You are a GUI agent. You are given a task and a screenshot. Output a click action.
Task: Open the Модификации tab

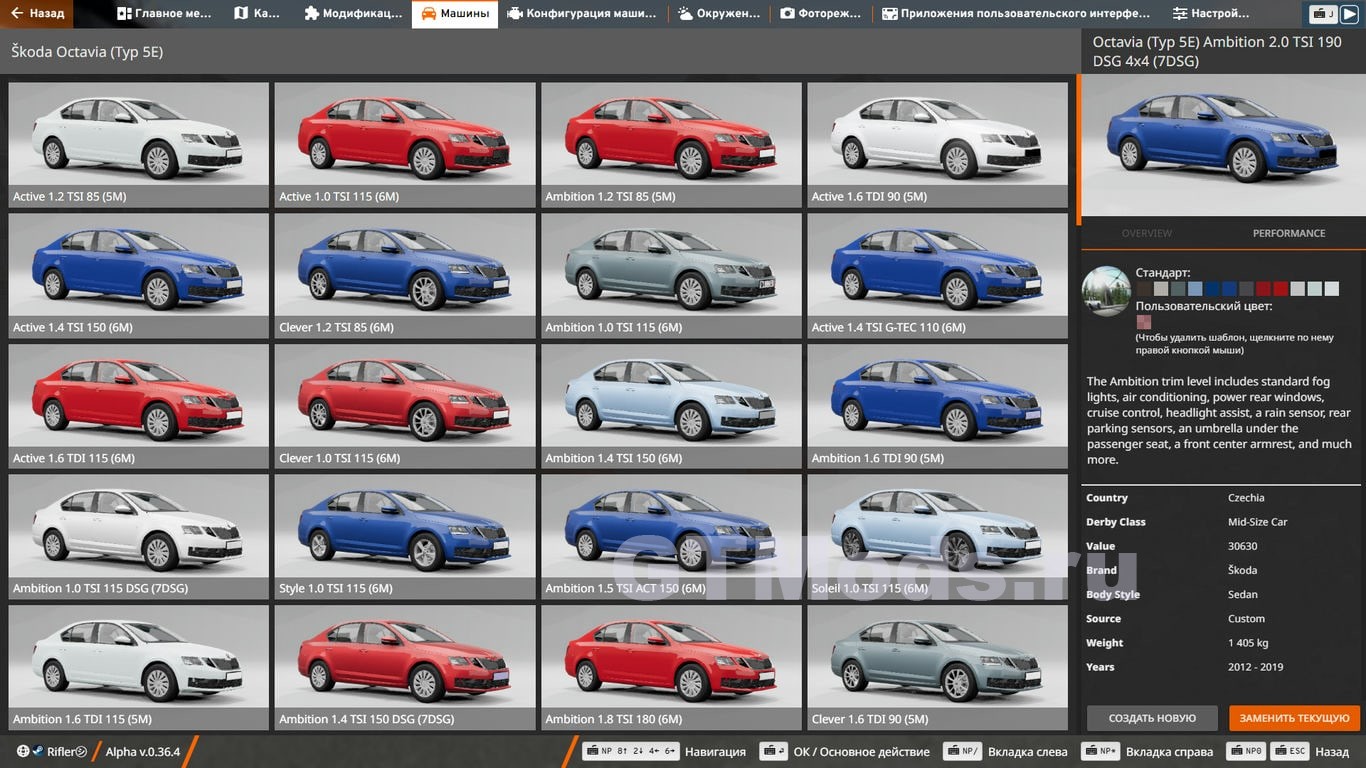pos(353,14)
